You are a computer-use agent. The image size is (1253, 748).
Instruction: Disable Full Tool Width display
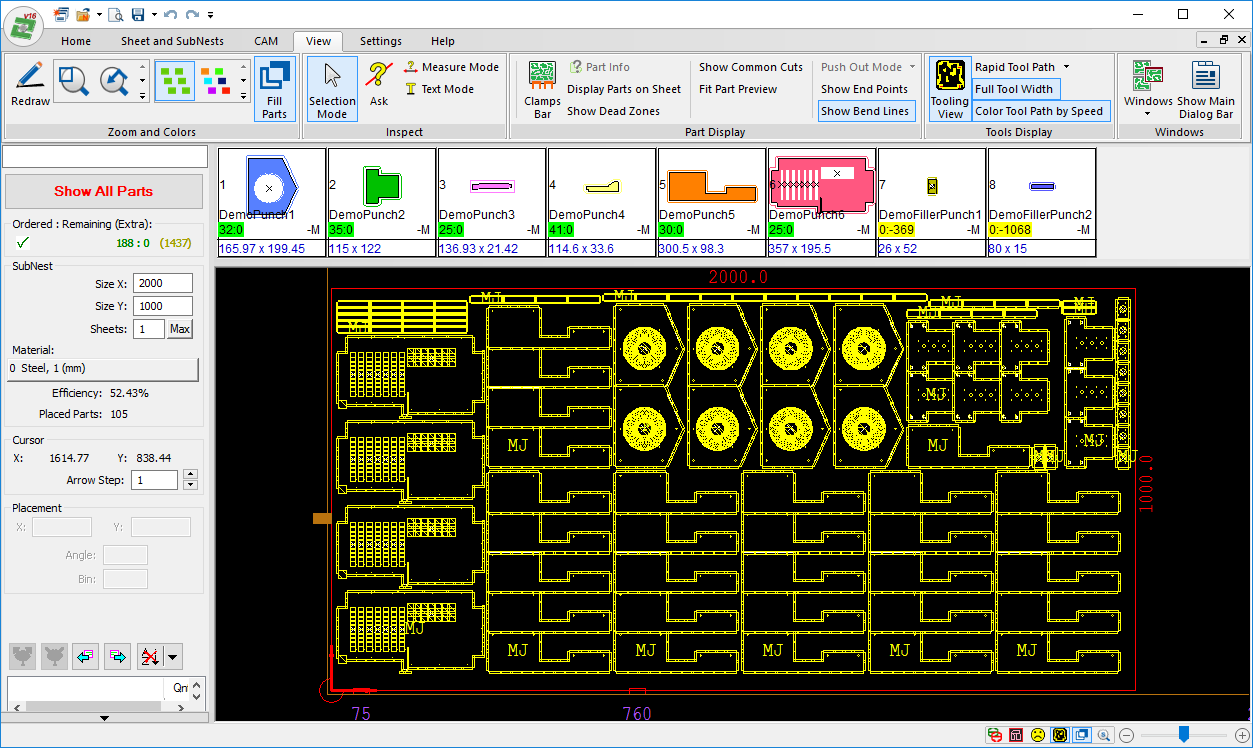click(1013, 89)
